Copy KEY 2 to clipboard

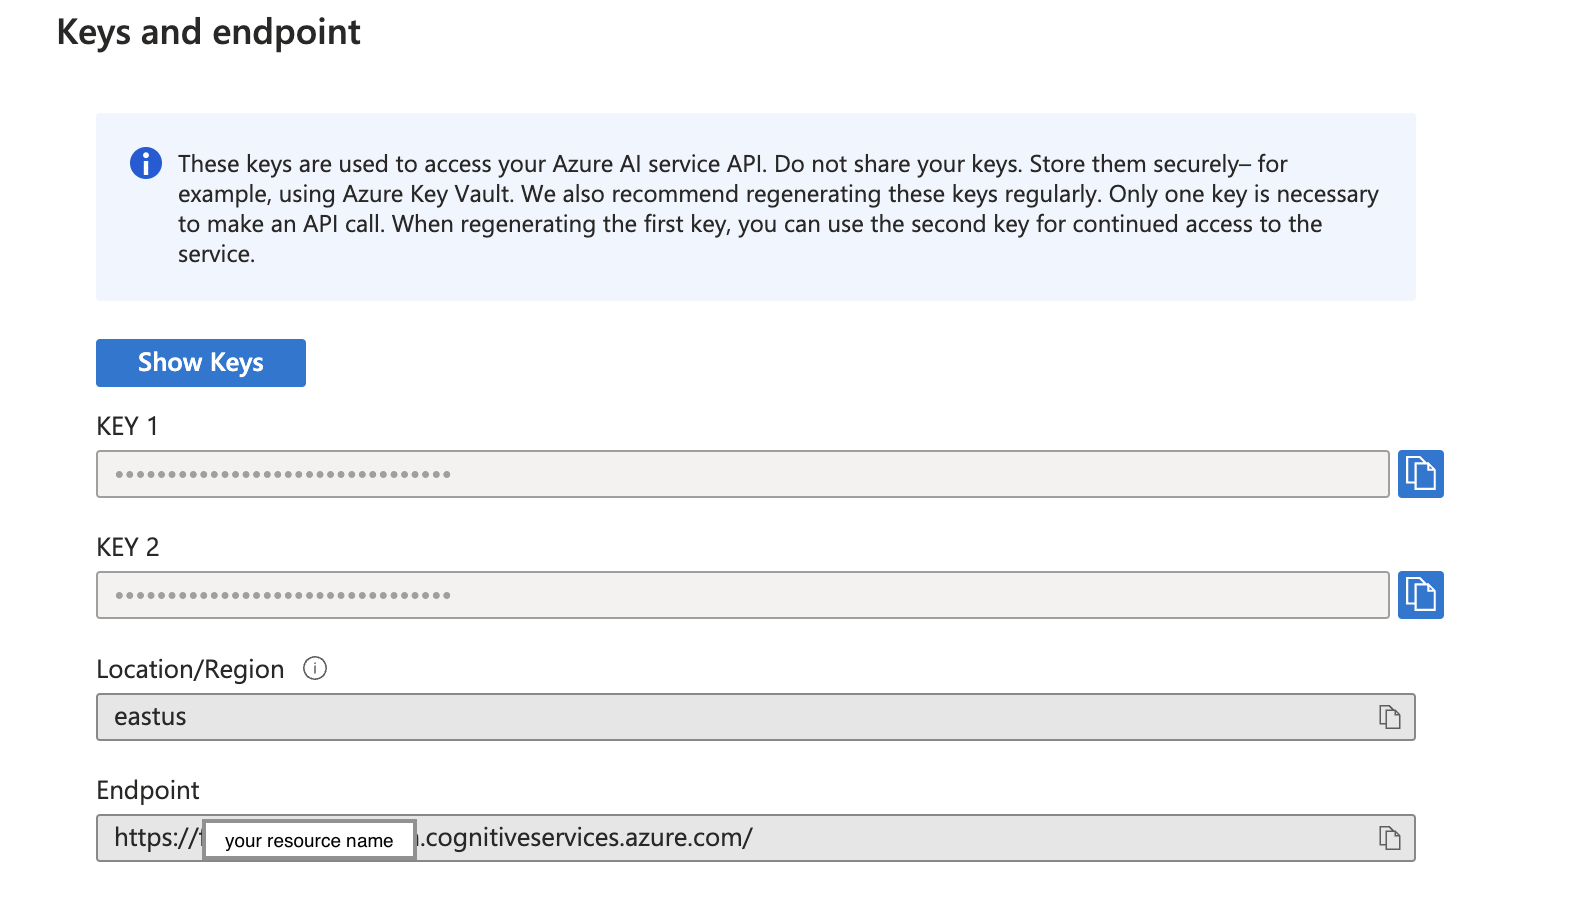click(1420, 595)
